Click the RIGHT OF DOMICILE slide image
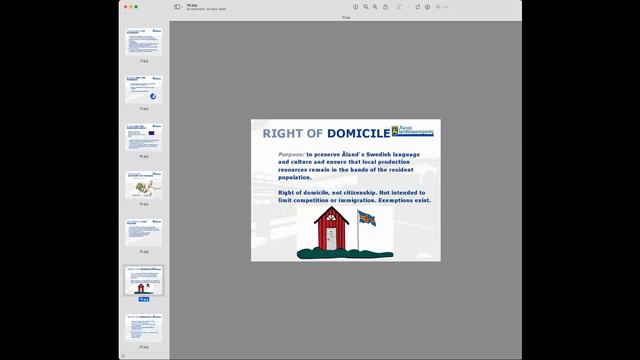Viewport: 640px width, 360px height. pyautogui.click(x=346, y=190)
